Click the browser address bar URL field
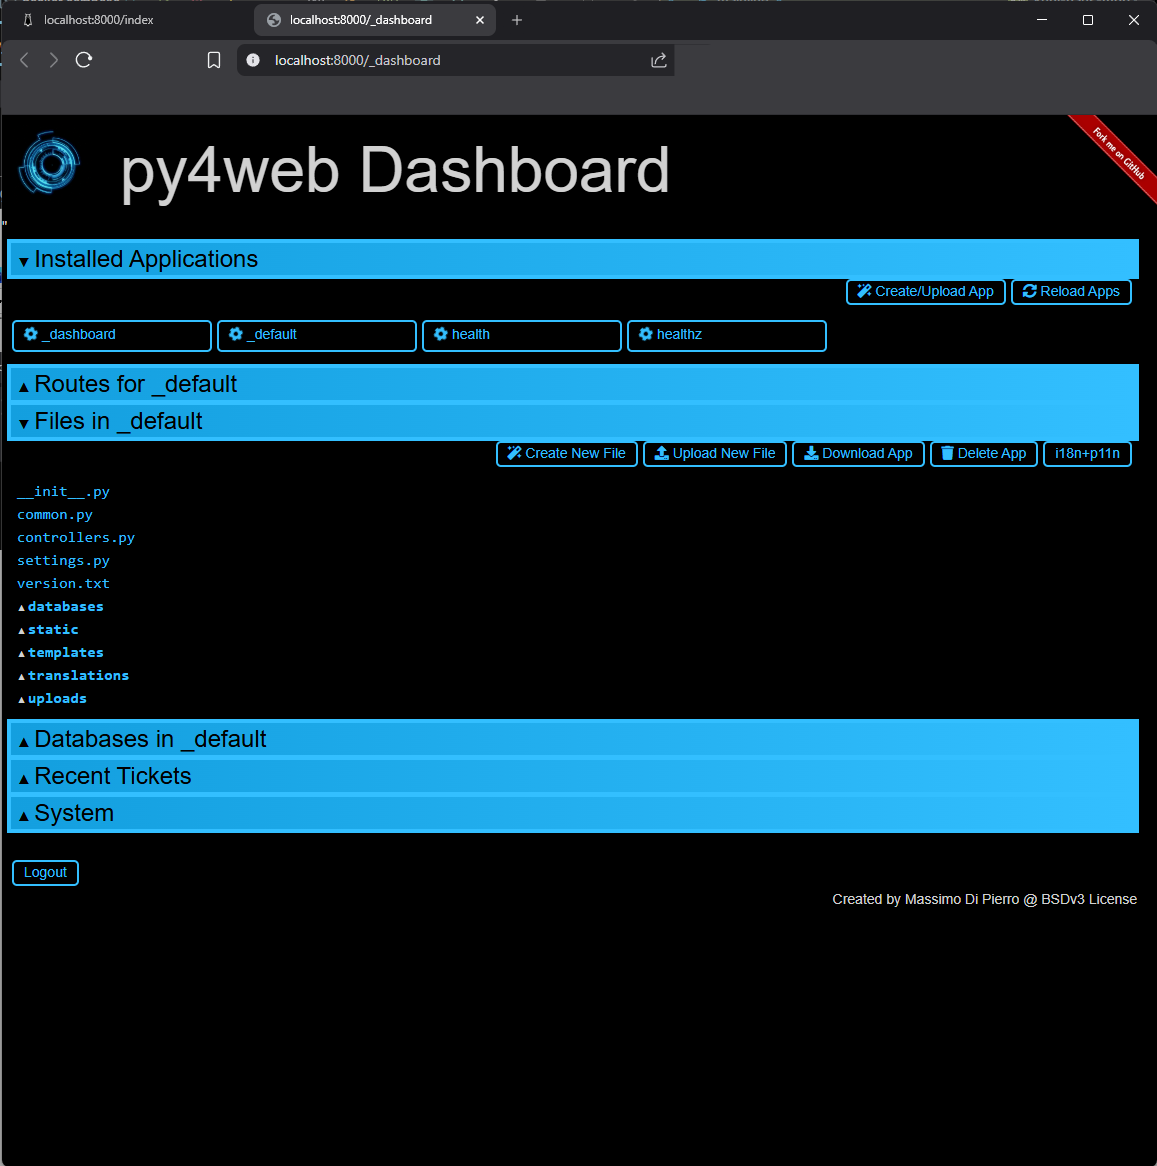Screen dimensions: 1157x1166 (x=440, y=60)
